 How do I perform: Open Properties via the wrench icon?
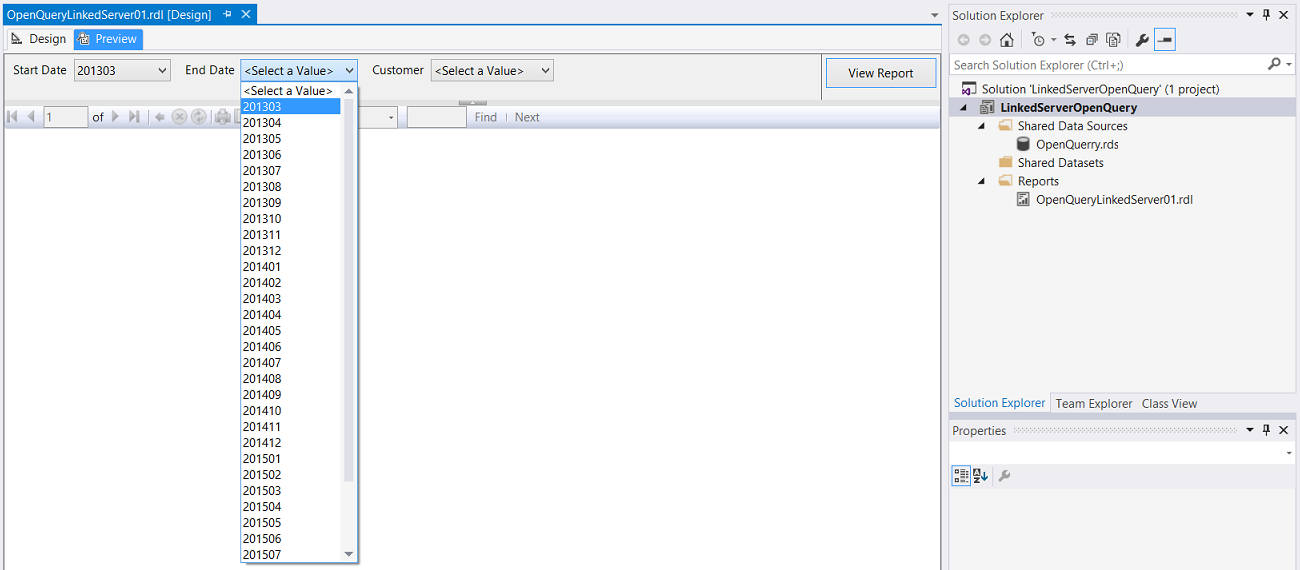[1142, 40]
